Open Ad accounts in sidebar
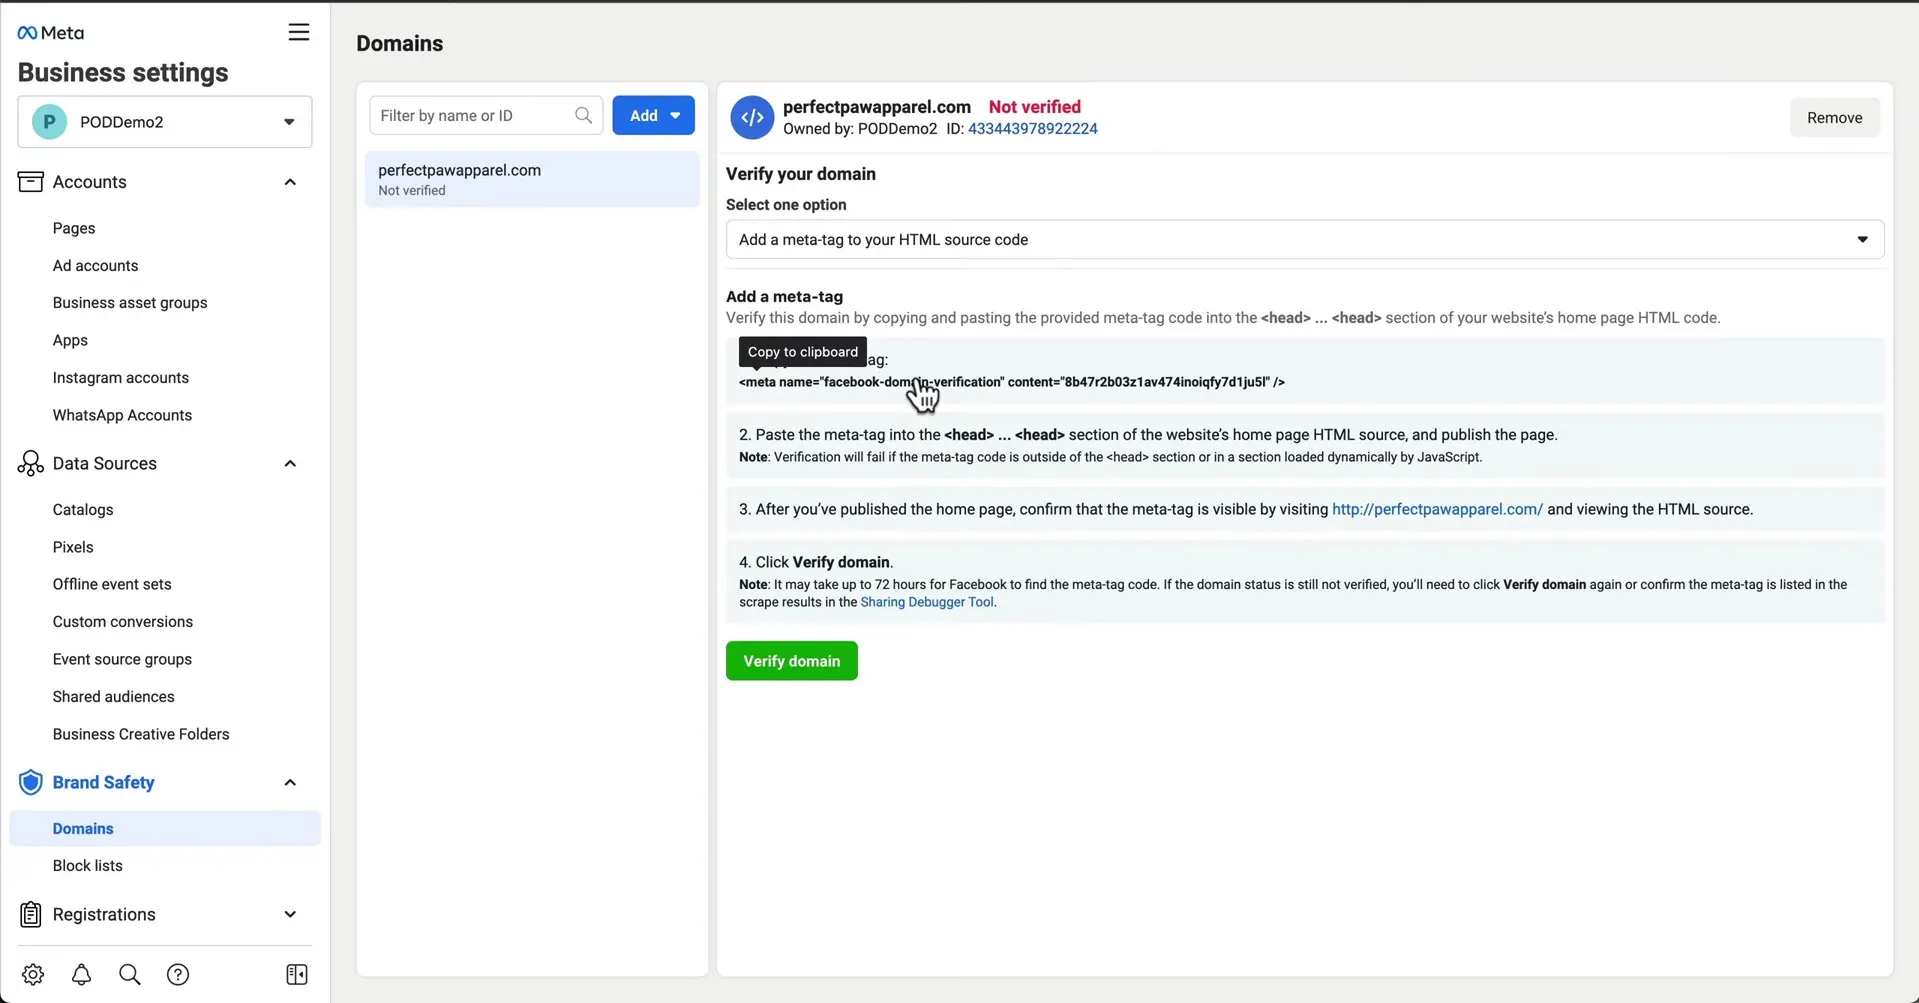The width and height of the screenshot is (1919, 1003). click(x=95, y=266)
